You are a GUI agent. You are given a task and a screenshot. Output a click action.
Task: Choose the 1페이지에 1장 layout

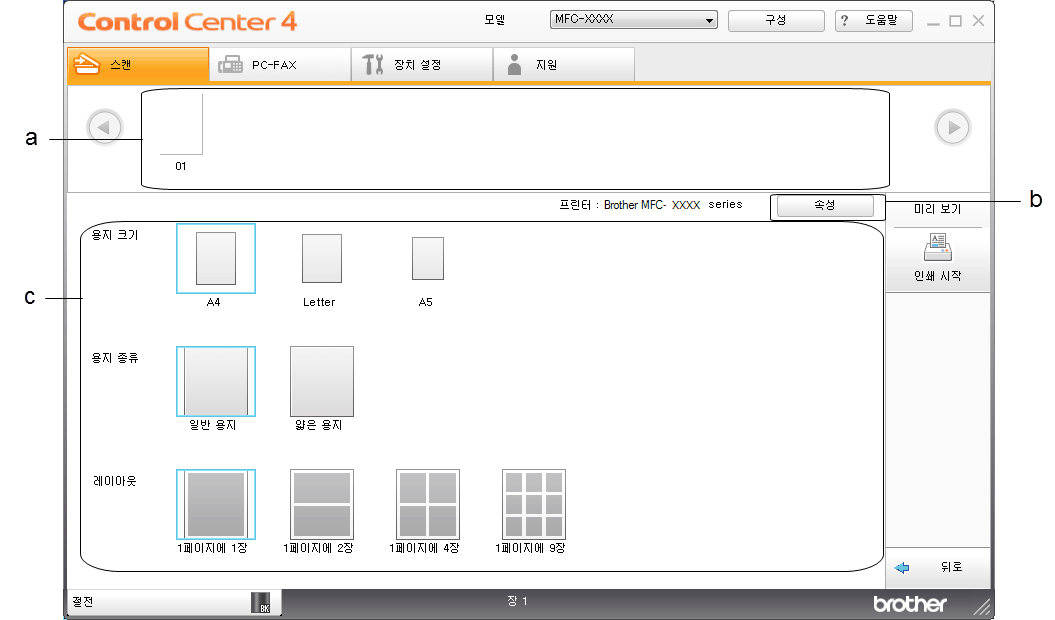(215, 504)
